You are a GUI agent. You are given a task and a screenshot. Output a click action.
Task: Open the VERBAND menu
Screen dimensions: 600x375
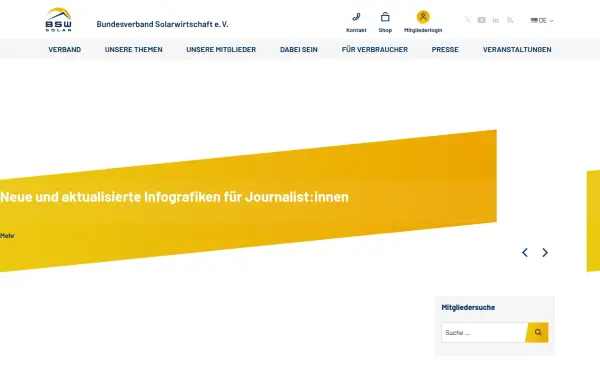tap(65, 49)
